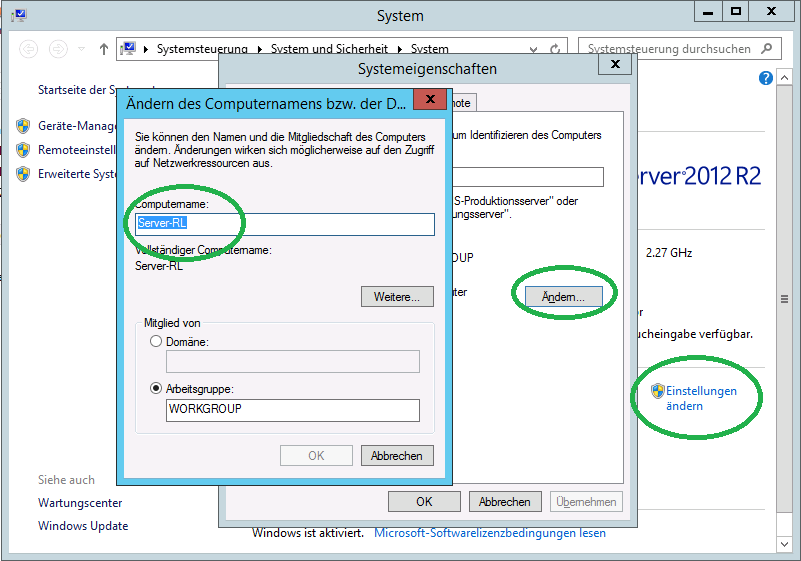The height and width of the screenshot is (561, 801).
Task: Click the Computername text field
Action: point(285,224)
